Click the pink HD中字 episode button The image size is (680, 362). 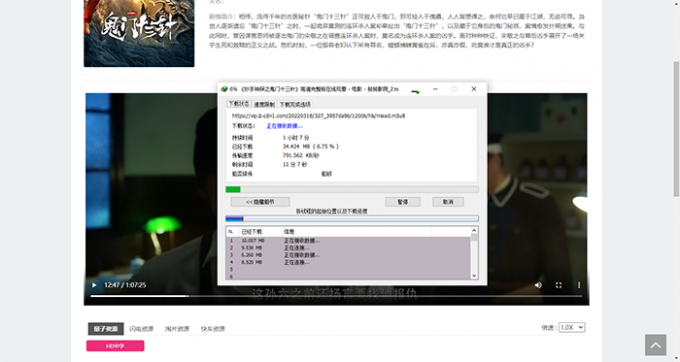115,346
